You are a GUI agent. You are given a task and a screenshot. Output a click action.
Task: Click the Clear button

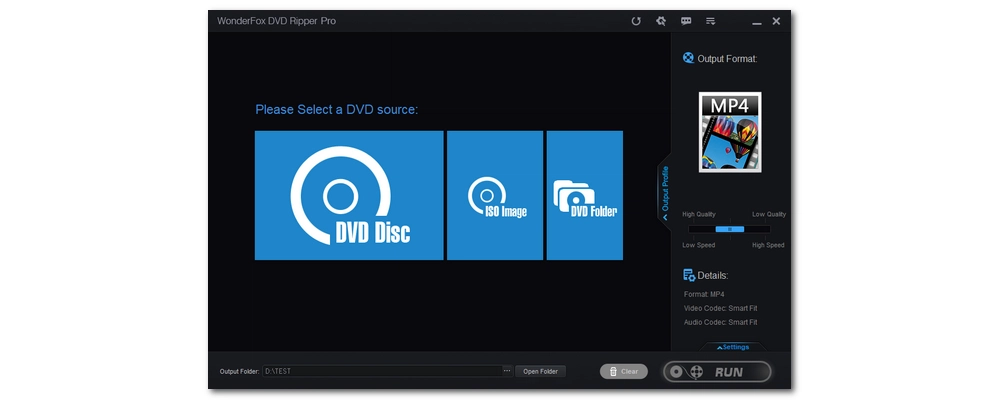624,371
